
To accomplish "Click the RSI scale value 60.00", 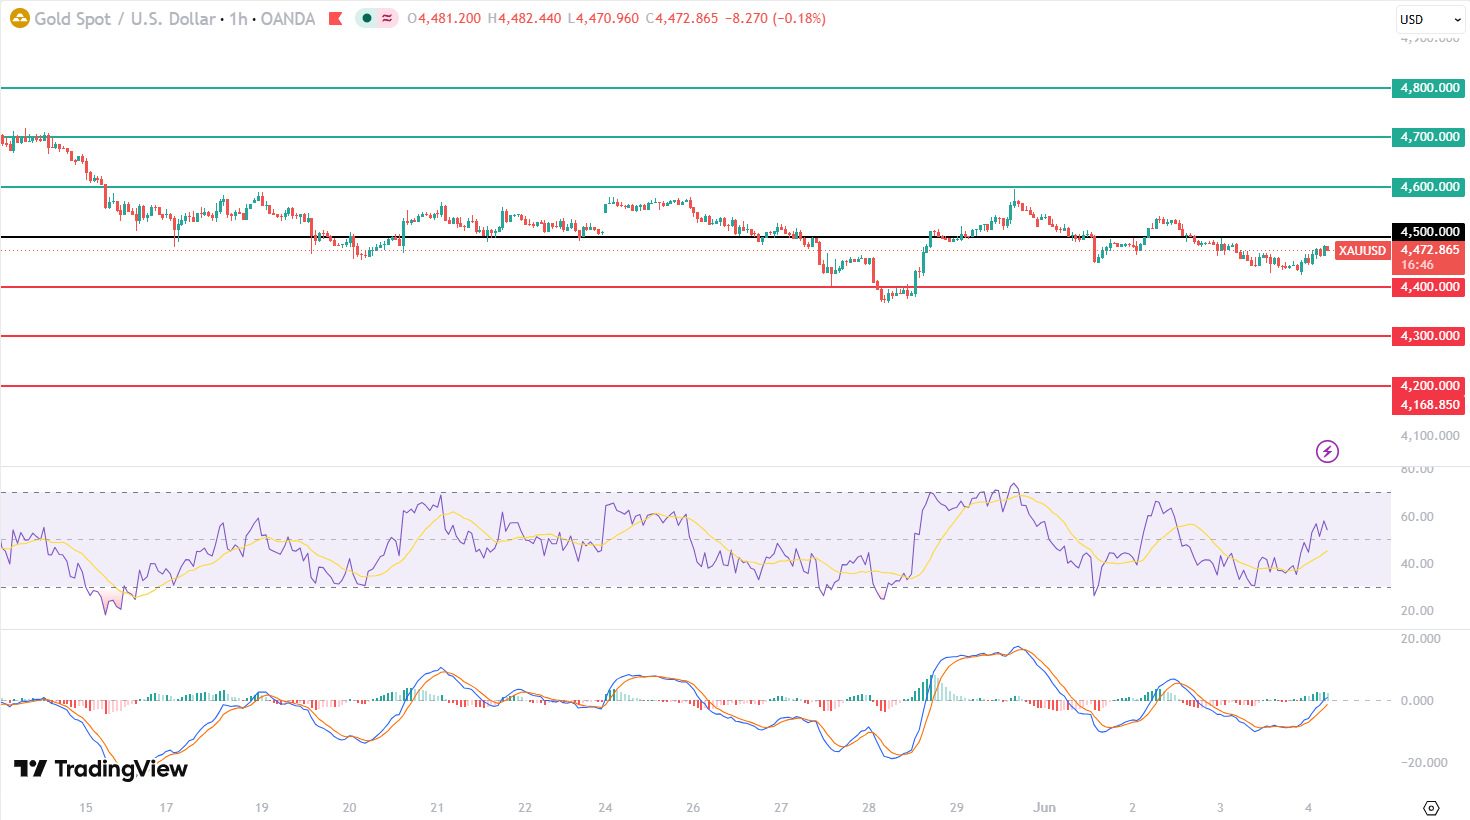I will 1417,517.
